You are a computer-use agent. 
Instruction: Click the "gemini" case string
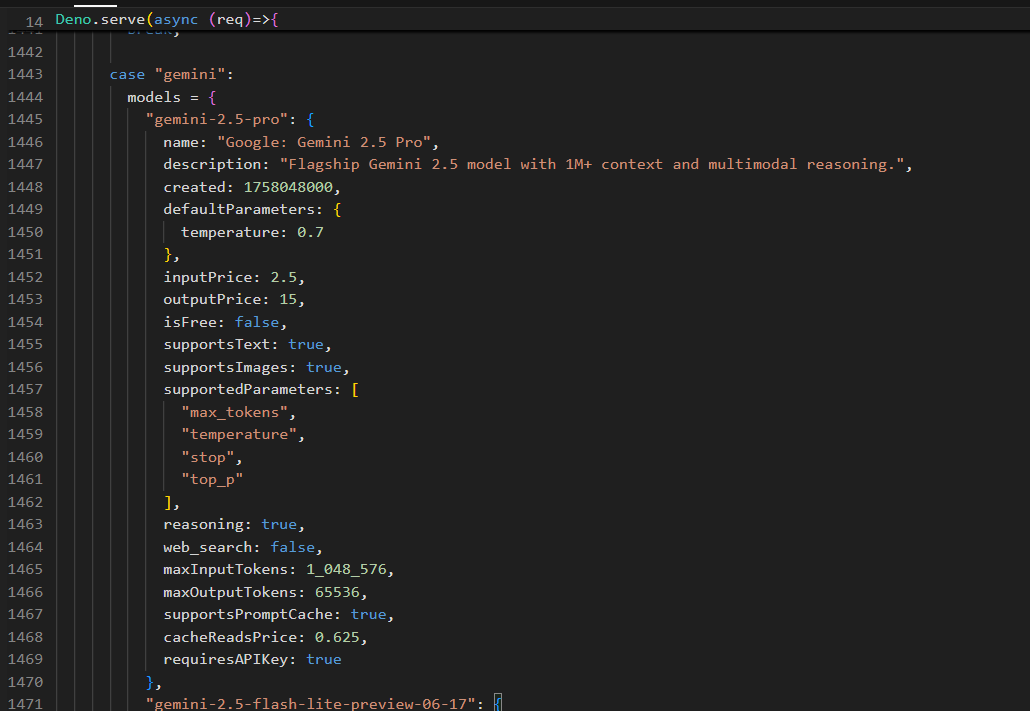190,74
